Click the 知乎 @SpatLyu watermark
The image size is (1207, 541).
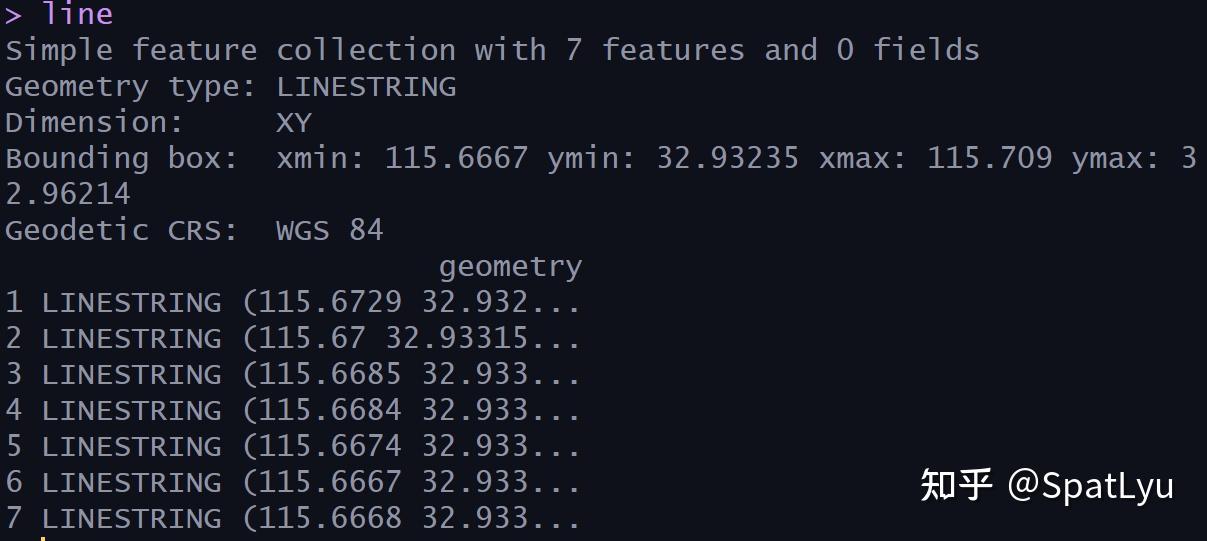(x=1046, y=486)
